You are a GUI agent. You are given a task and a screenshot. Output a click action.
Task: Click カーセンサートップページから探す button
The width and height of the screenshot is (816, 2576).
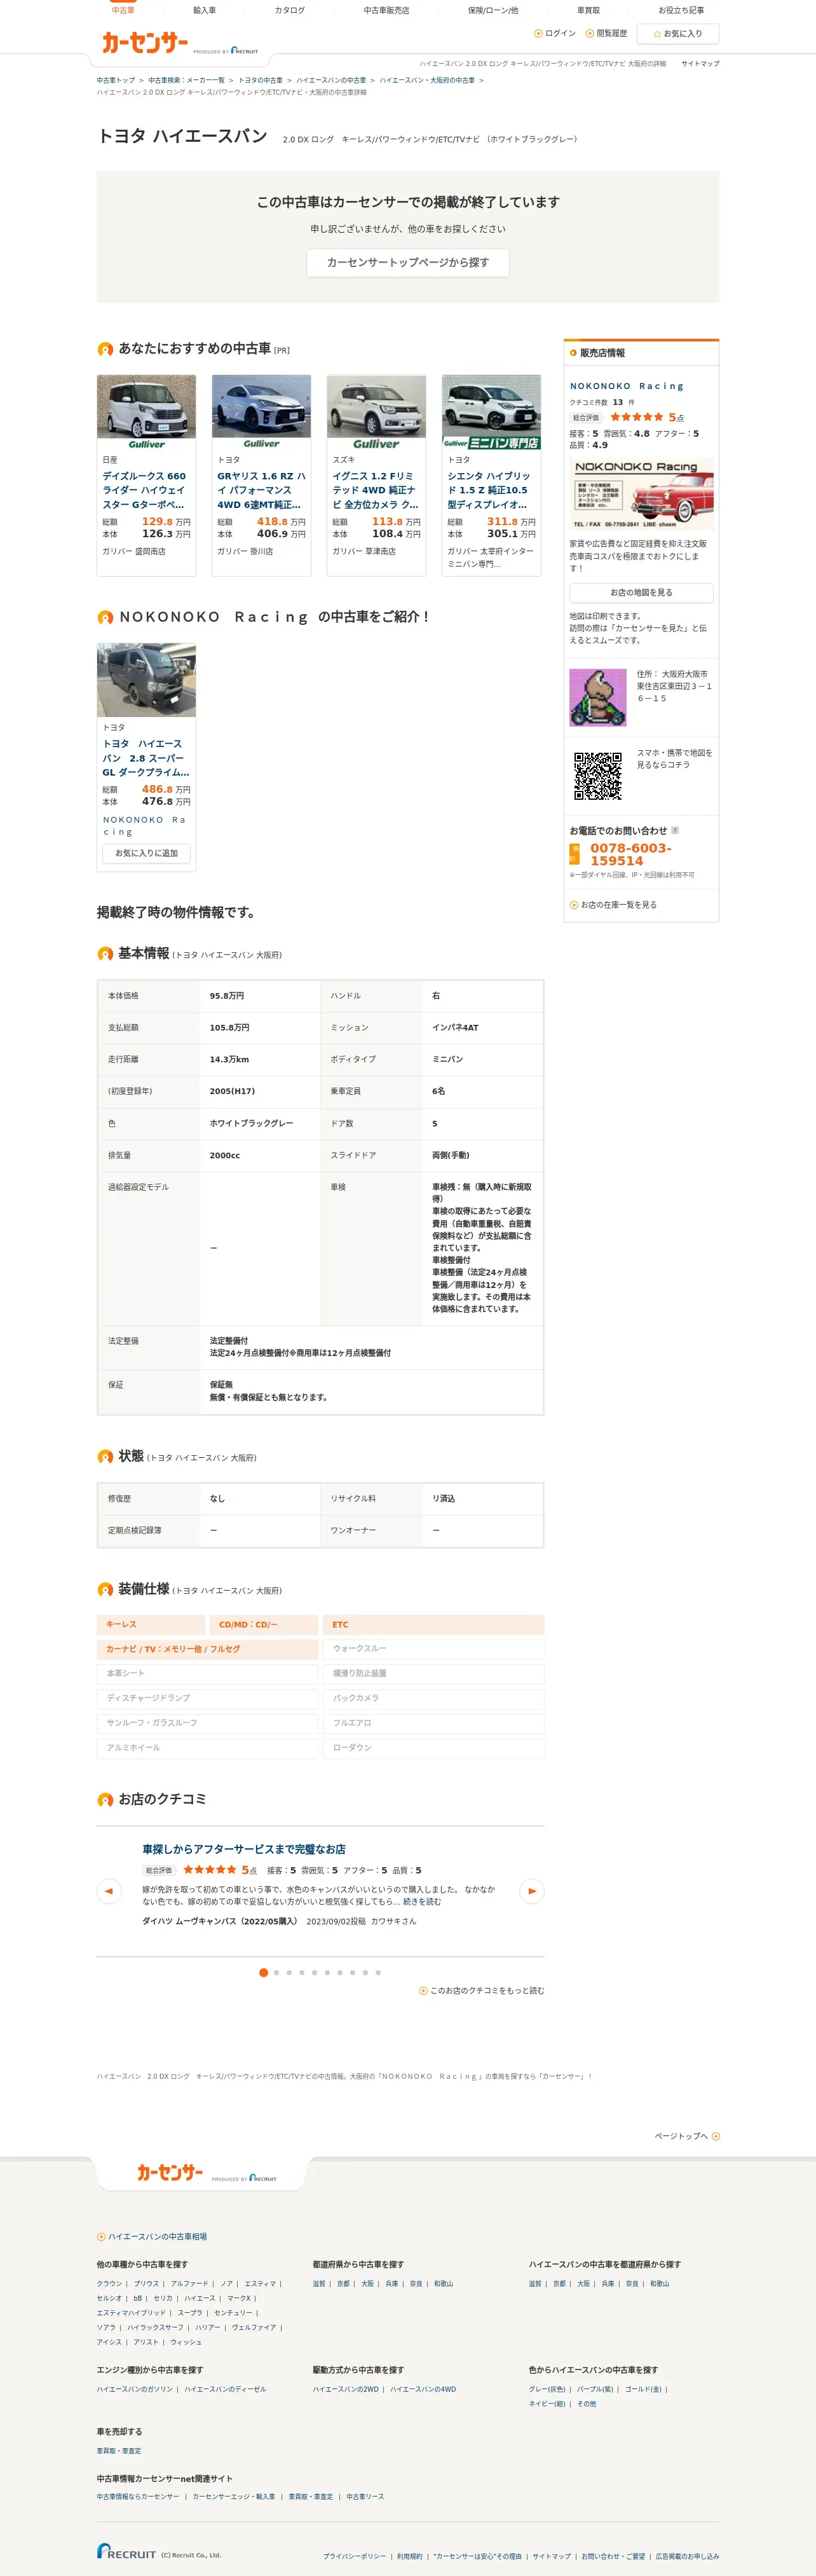click(x=408, y=262)
